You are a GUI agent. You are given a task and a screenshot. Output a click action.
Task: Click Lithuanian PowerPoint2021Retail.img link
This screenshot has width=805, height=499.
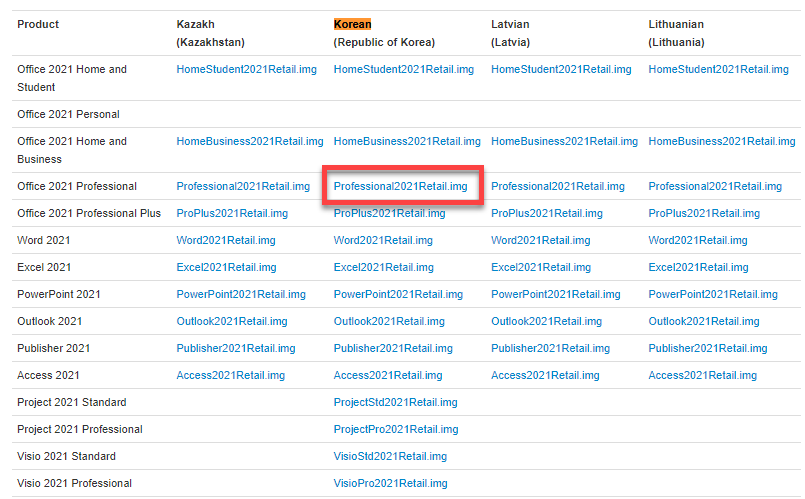(x=713, y=294)
